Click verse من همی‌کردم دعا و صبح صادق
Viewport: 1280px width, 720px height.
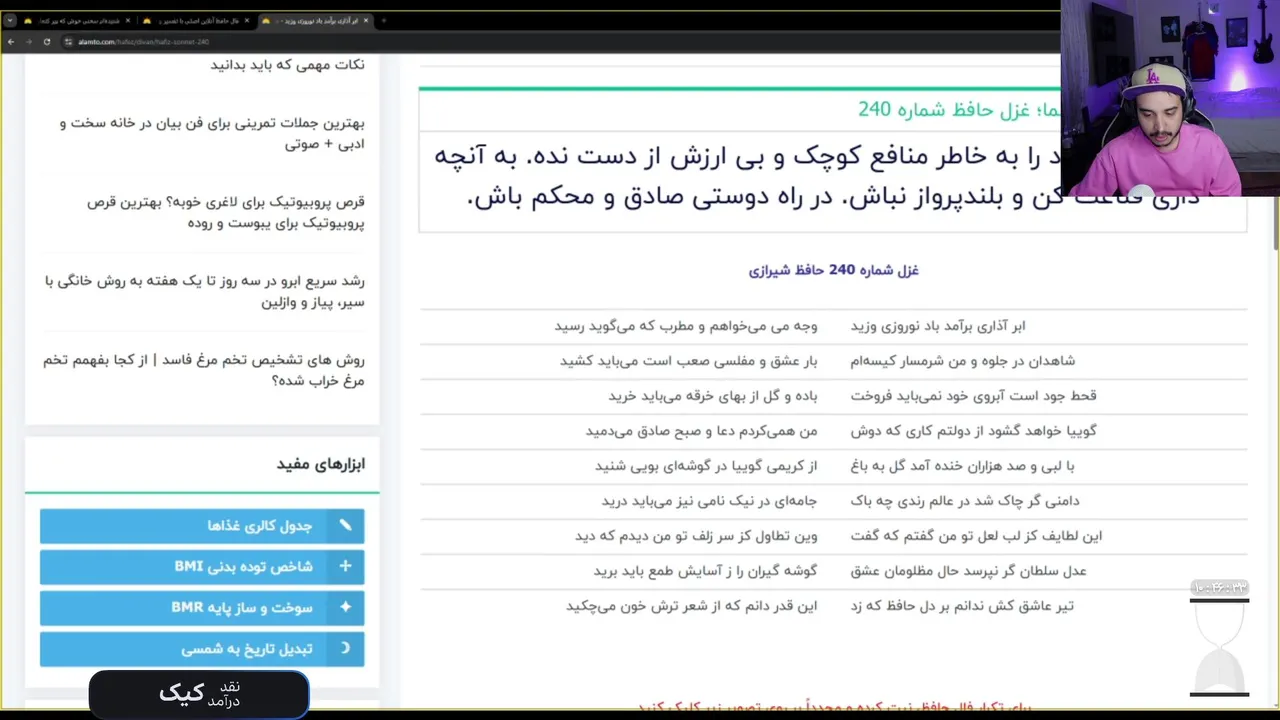[702, 431]
